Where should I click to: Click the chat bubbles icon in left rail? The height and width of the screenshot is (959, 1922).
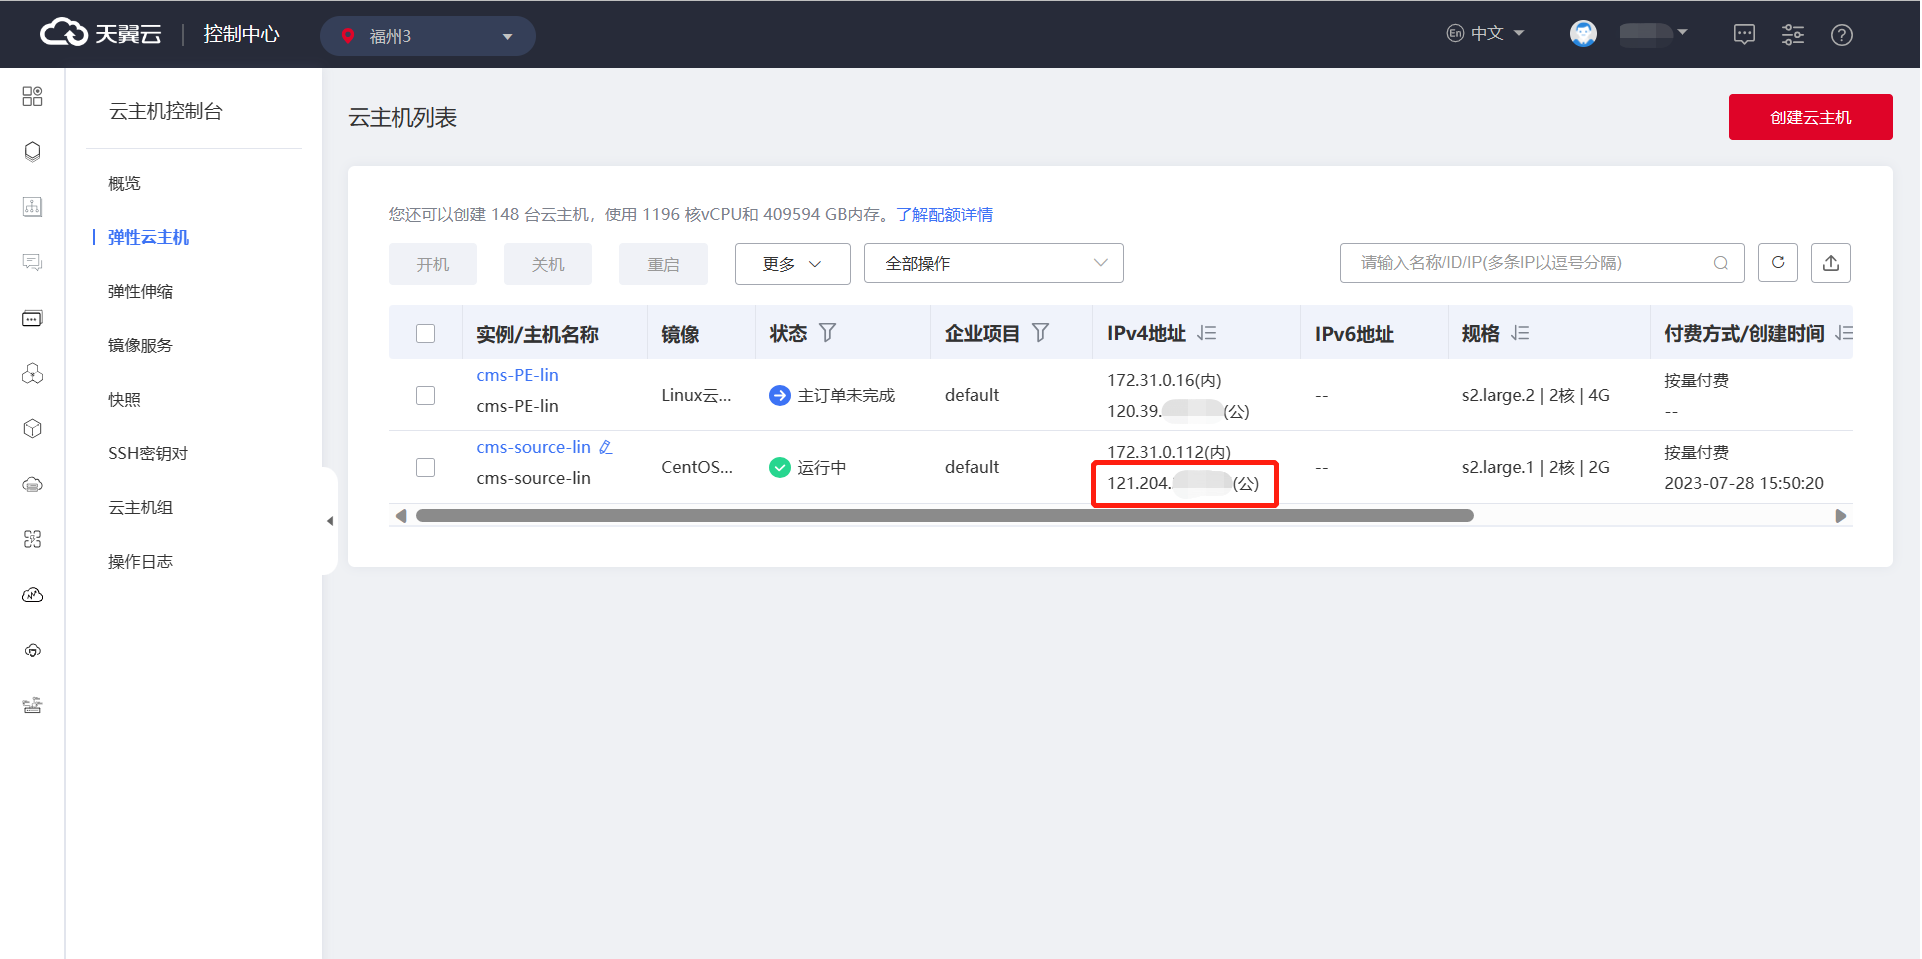click(x=32, y=262)
